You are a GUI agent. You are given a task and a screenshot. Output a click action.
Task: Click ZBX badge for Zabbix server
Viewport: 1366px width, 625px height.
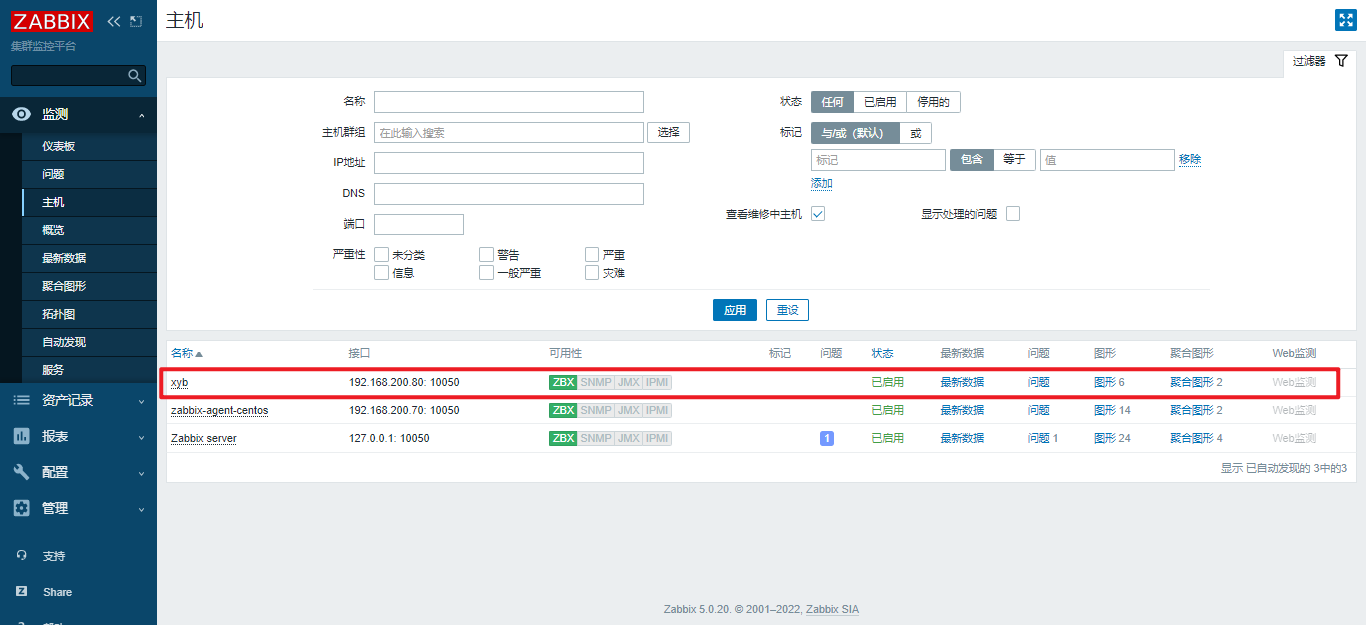(563, 438)
